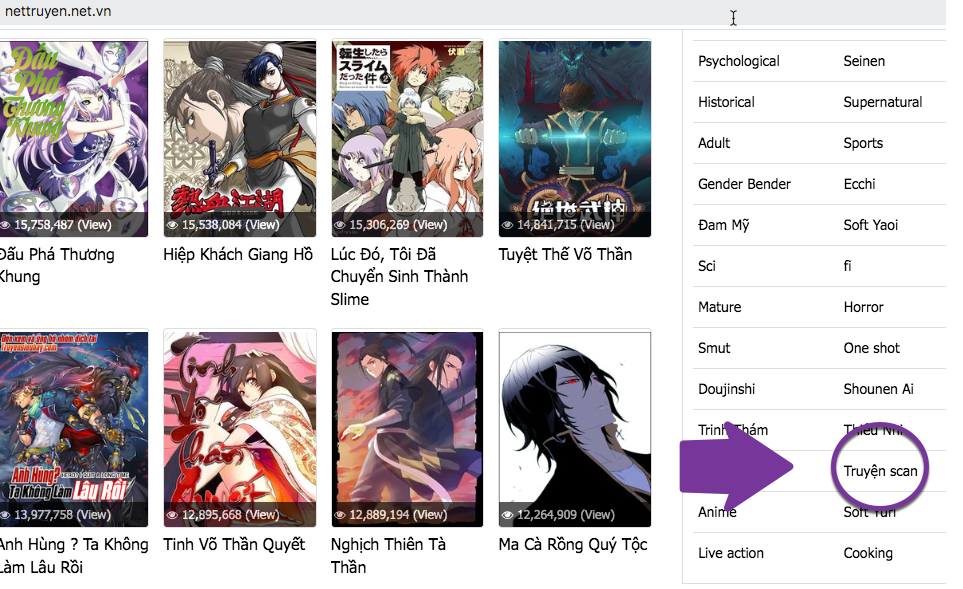Open the Sports genre category
The width and height of the screenshot is (963, 589).
point(863,144)
